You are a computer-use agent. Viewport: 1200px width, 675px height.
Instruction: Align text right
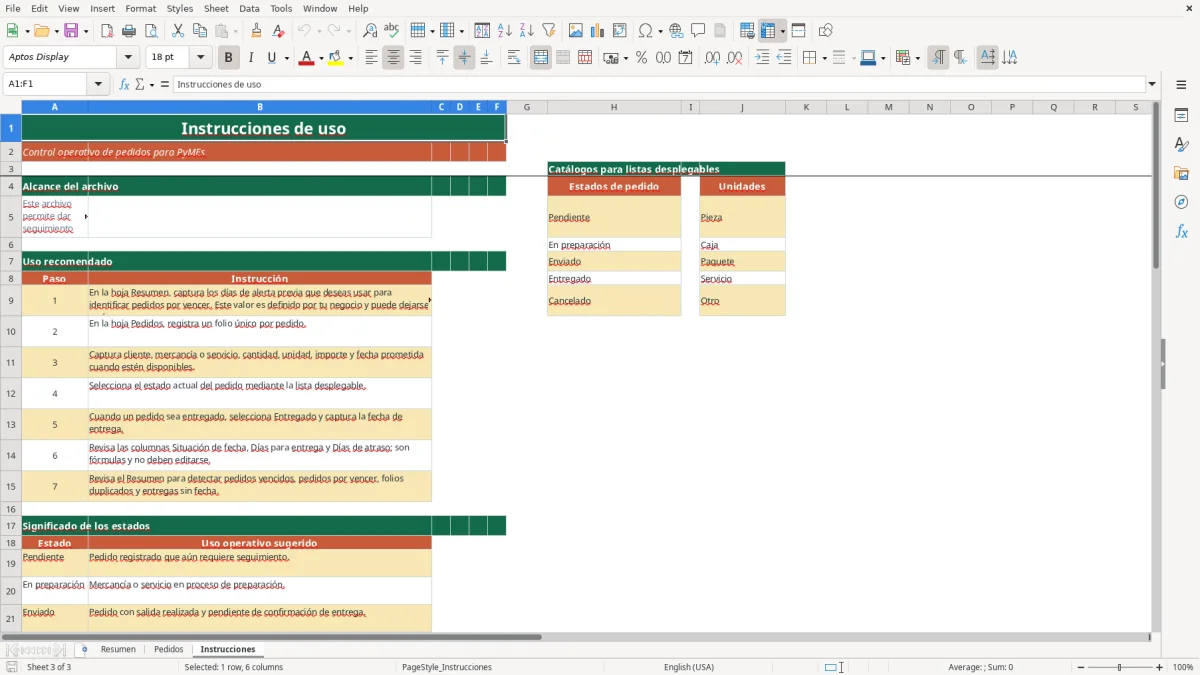coord(415,58)
